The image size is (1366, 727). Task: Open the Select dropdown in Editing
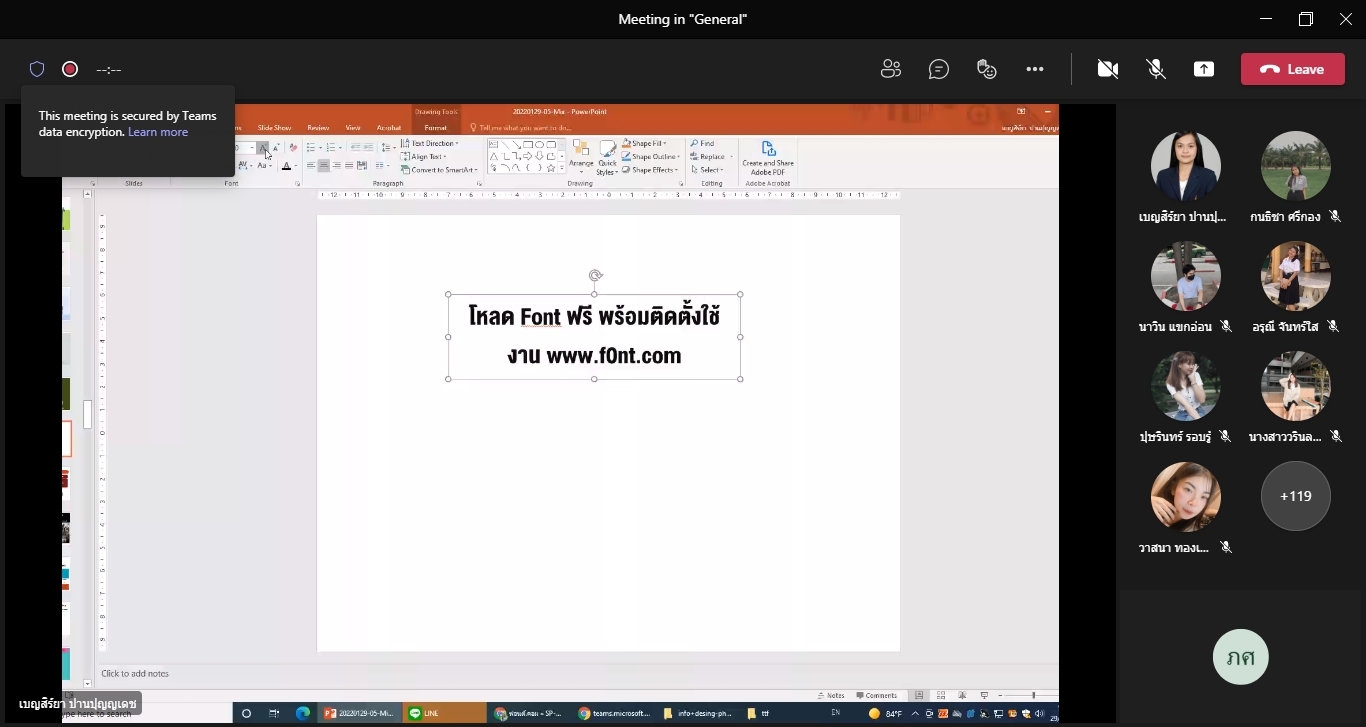pos(706,170)
